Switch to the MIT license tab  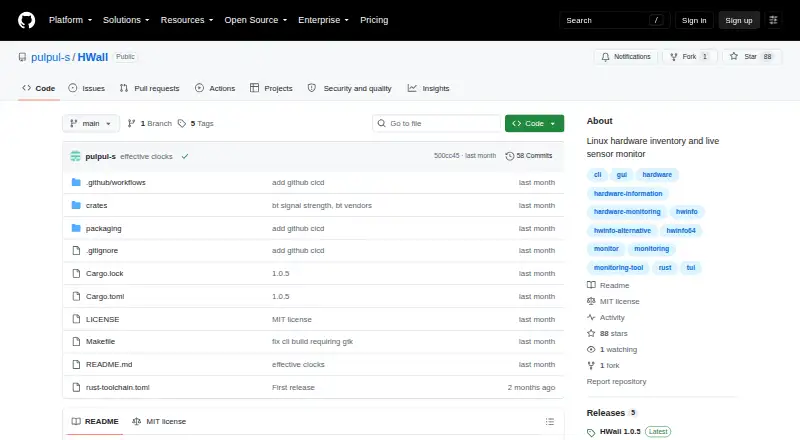pyautogui.click(x=159, y=421)
